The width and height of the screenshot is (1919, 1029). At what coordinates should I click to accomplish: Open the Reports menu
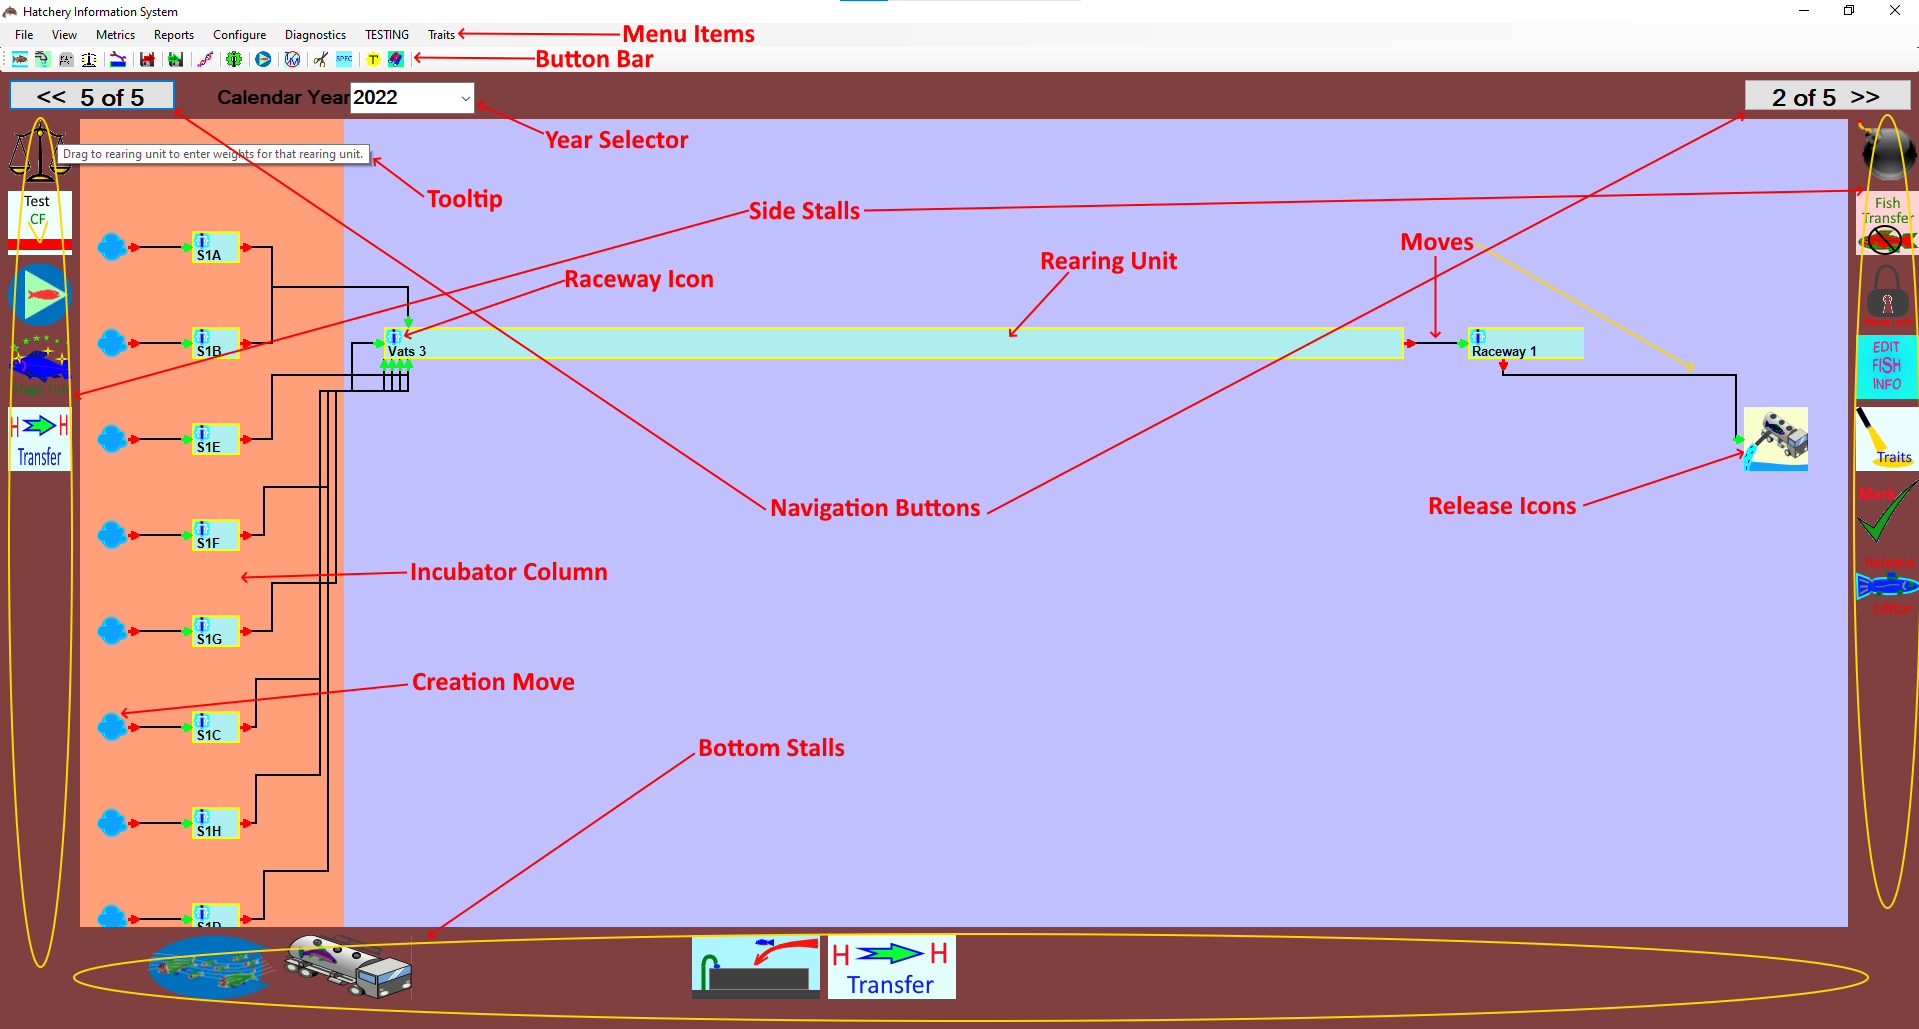pyautogui.click(x=174, y=35)
